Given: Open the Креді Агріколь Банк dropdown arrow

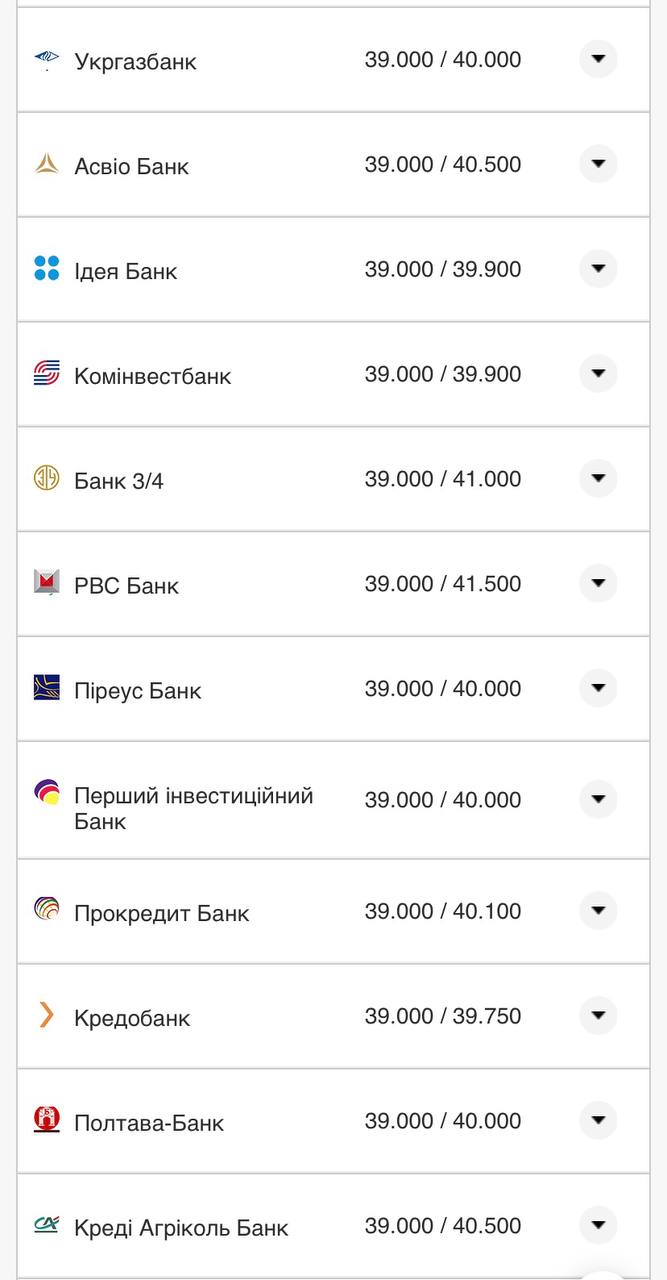Looking at the screenshot, I should [597, 1225].
